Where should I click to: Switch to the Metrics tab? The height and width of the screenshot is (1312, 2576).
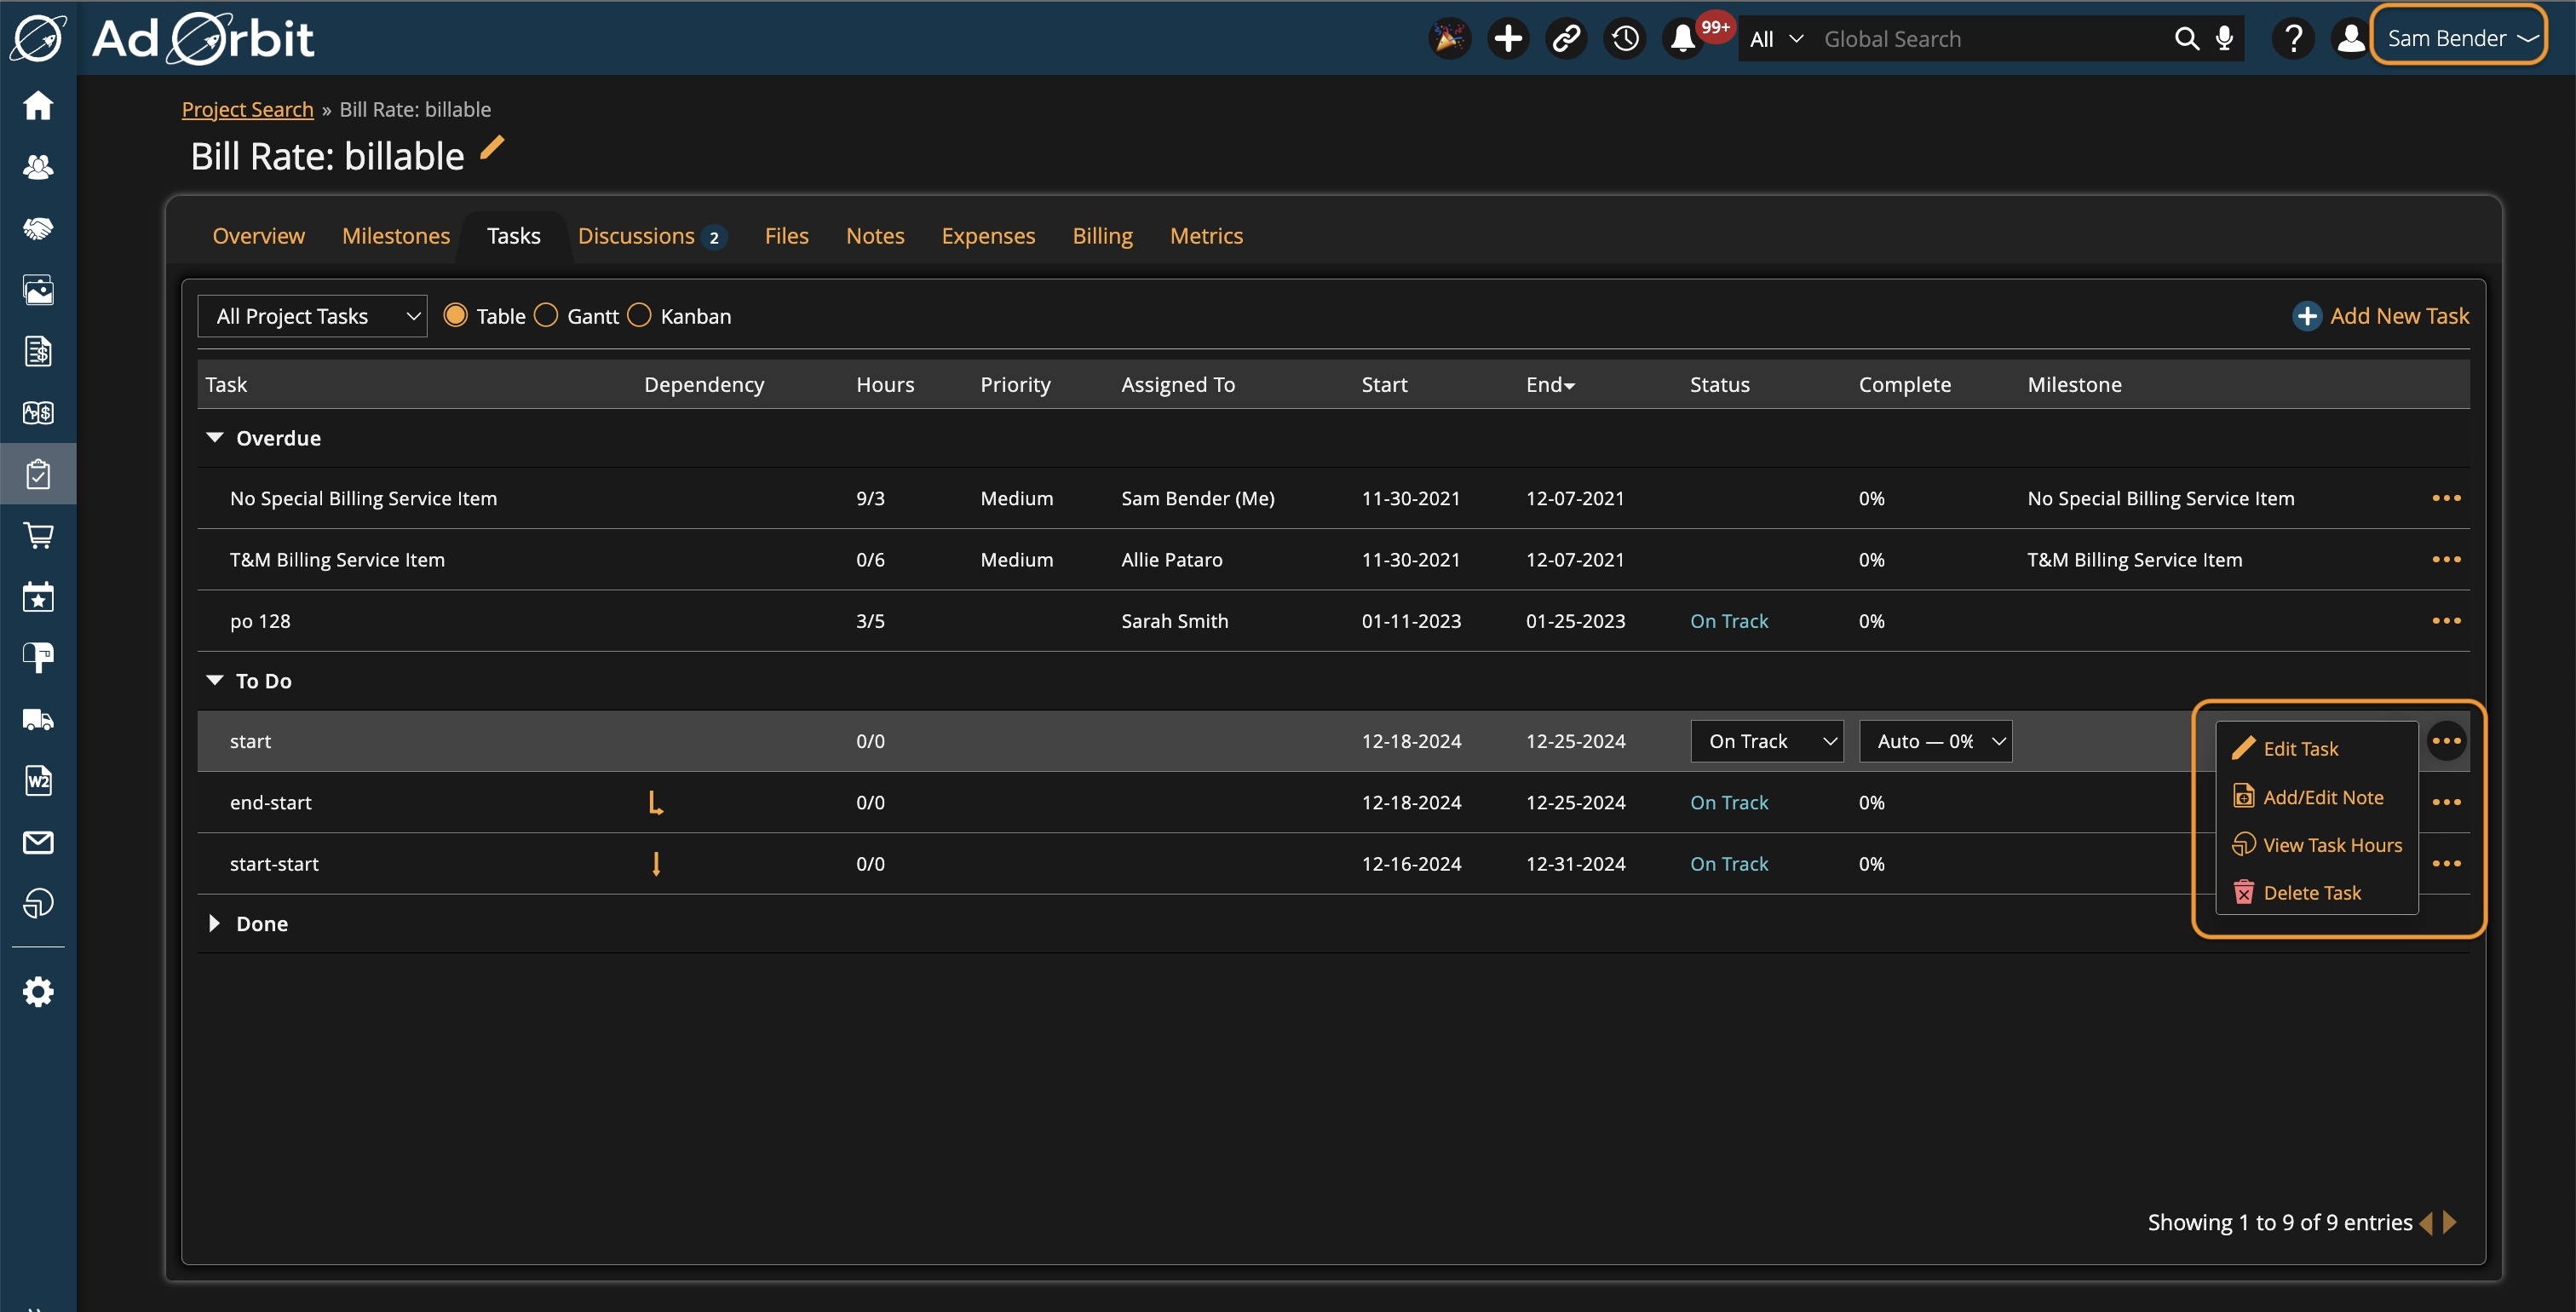click(x=1206, y=234)
